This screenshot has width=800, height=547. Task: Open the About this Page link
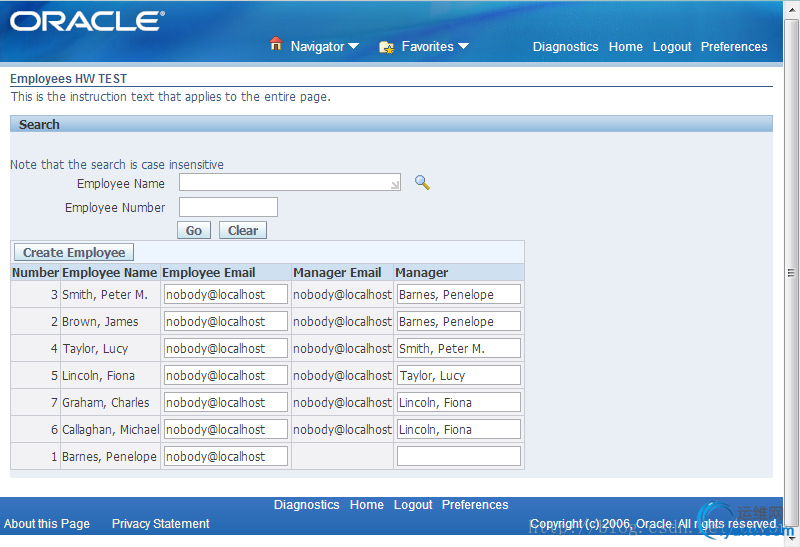(47, 524)
